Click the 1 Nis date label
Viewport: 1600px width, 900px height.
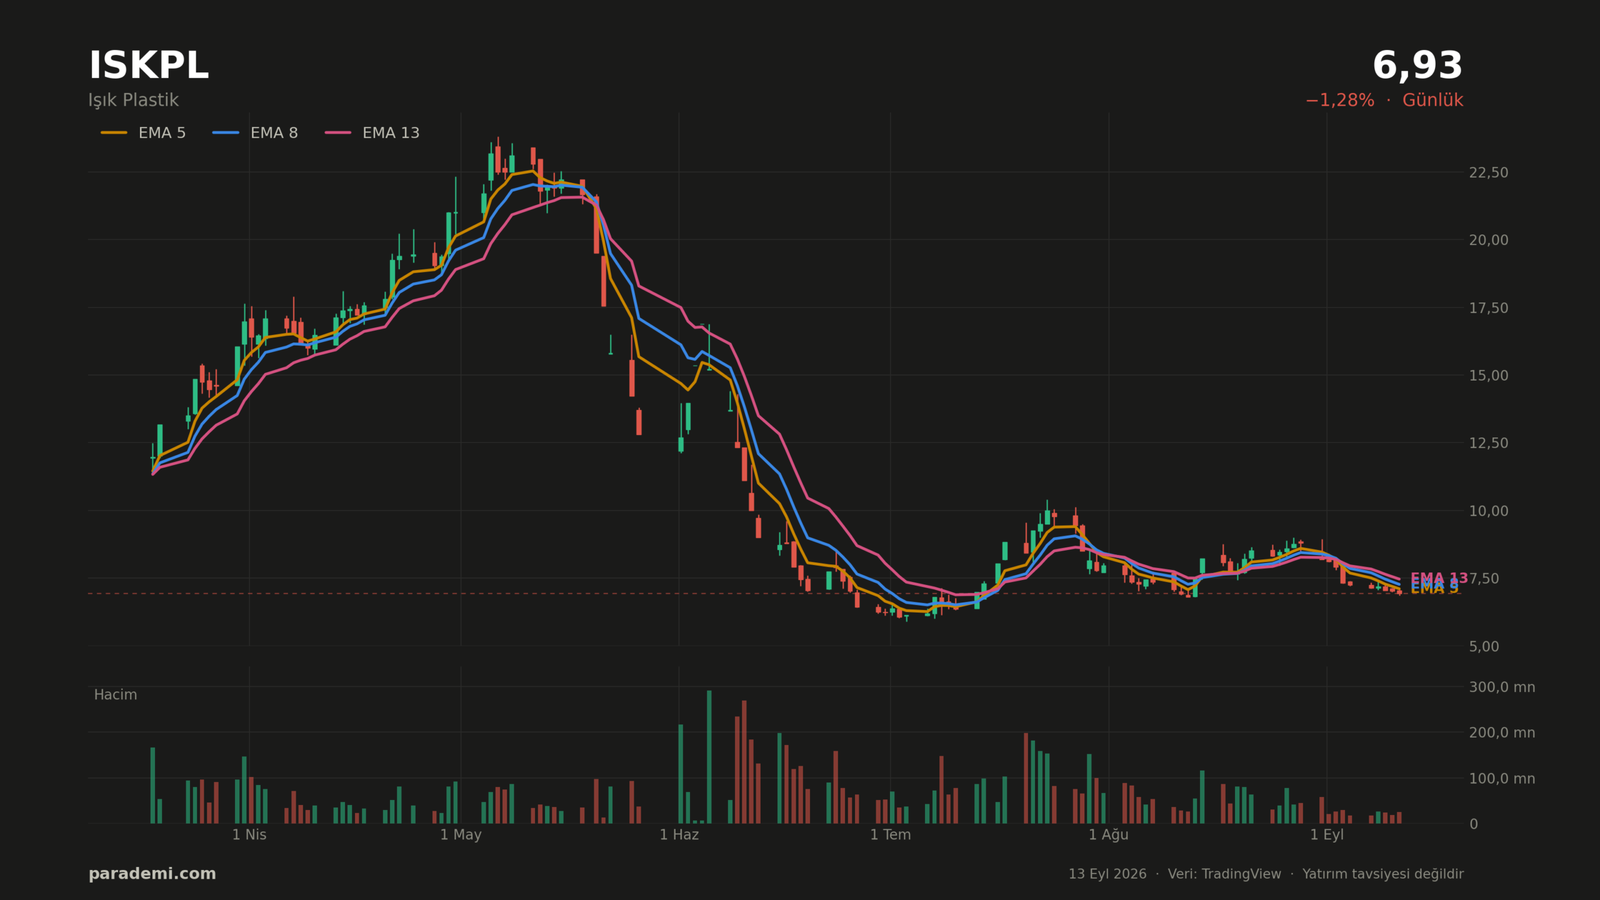point(249,835)
